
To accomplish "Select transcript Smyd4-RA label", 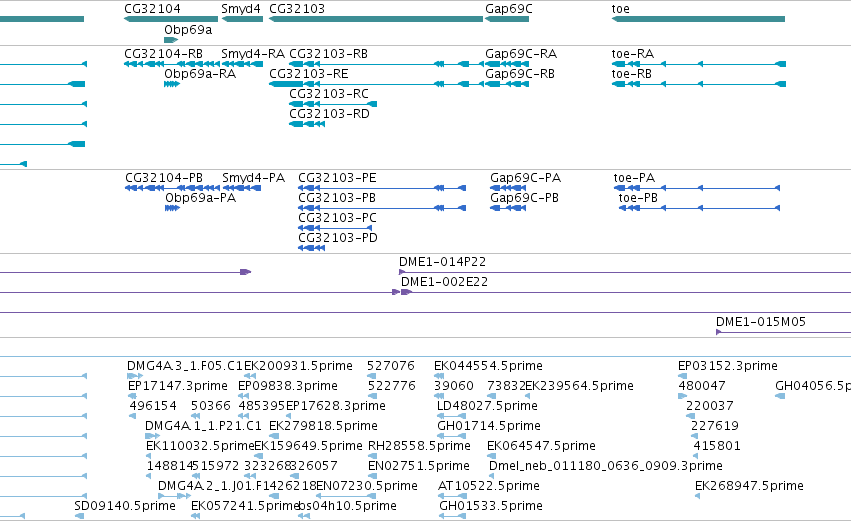I will coord(253,54).
